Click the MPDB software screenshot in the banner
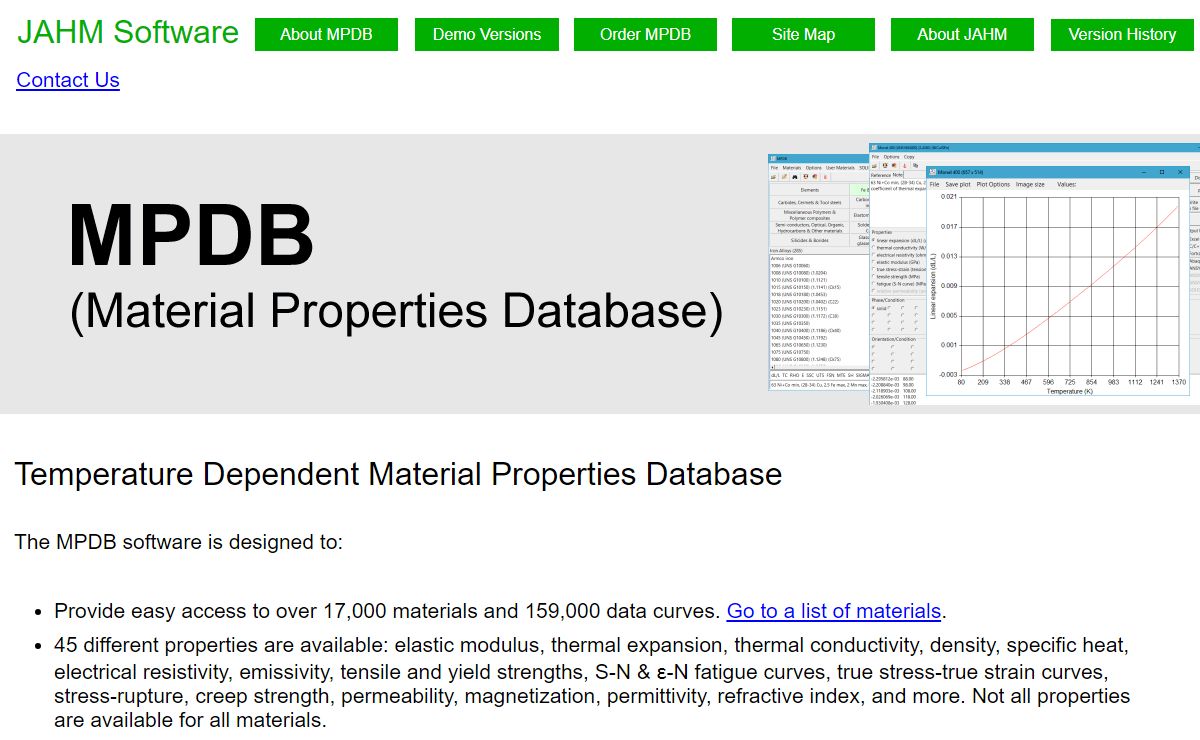 (984, 273)
